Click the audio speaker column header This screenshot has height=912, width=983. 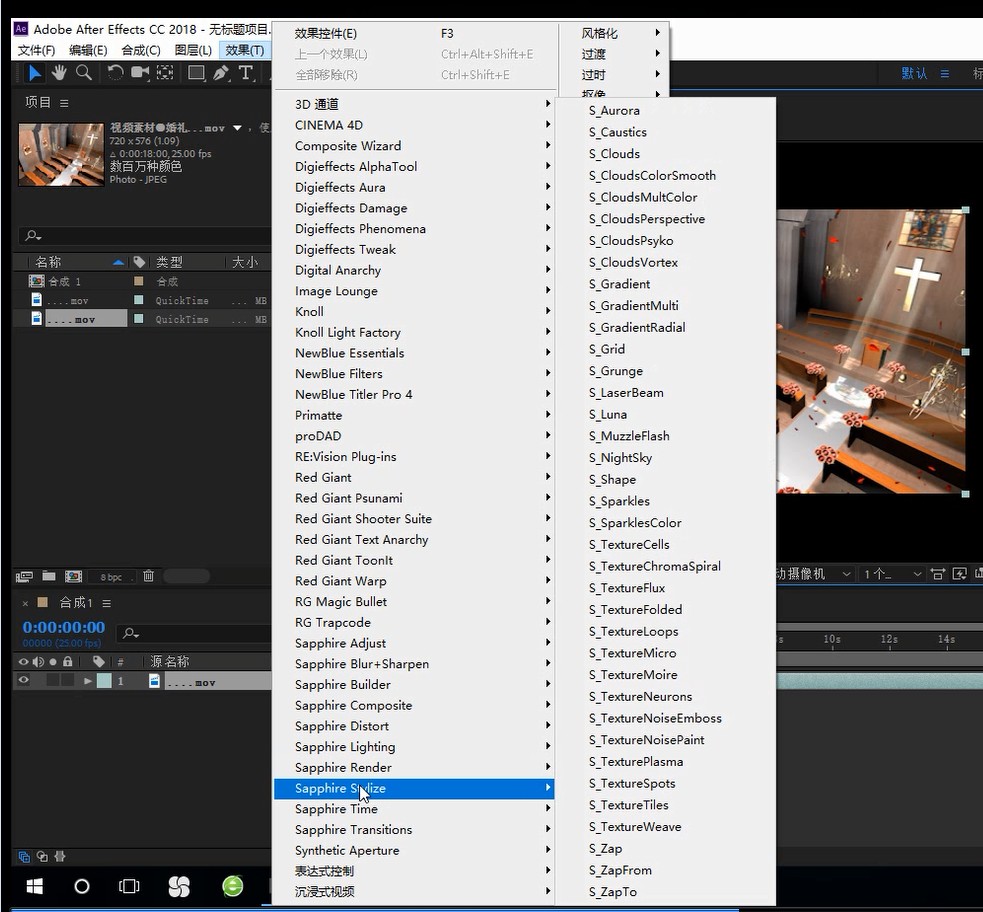click(38, 661)
